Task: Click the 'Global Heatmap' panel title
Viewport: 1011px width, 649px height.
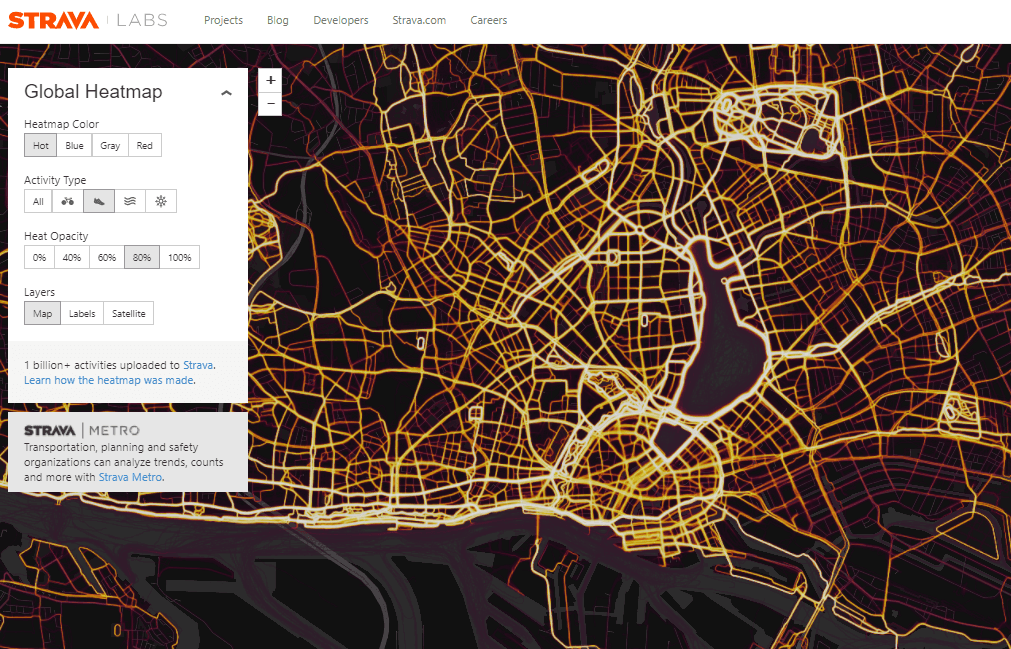Action: (x=93, y=92)
